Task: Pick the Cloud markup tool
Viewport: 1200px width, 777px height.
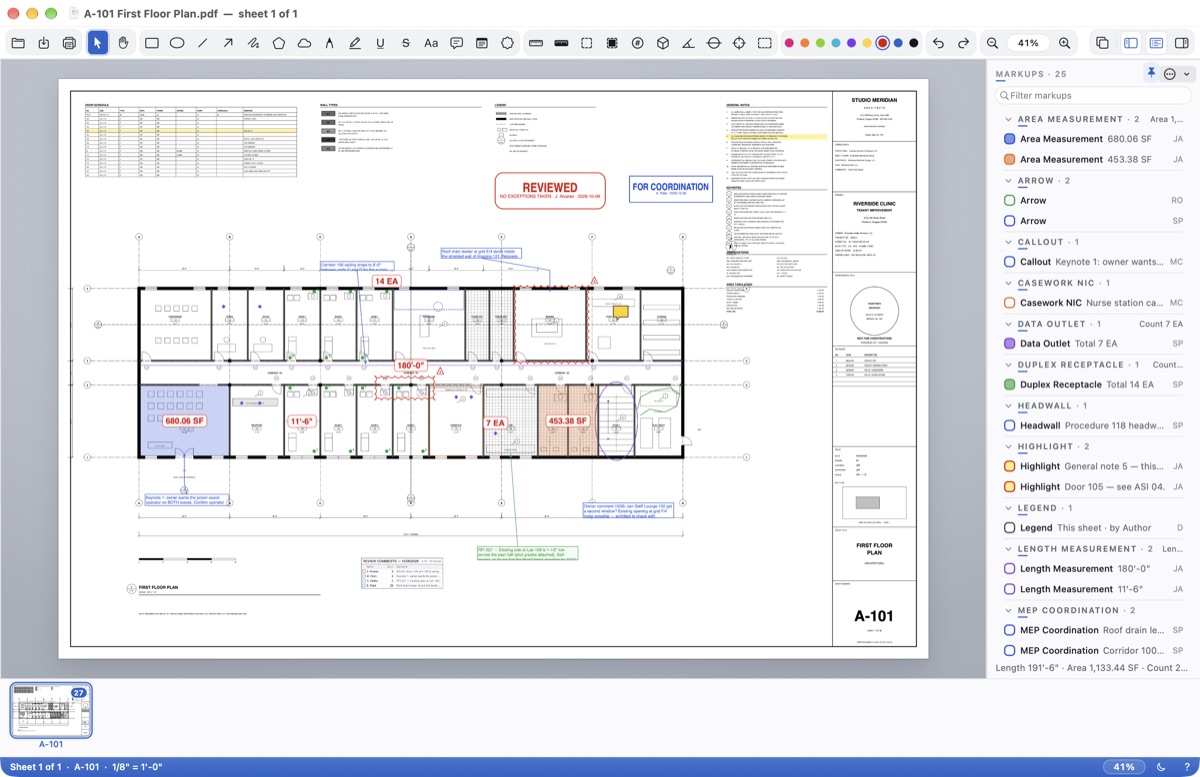Action: click(x=304, y=43)
